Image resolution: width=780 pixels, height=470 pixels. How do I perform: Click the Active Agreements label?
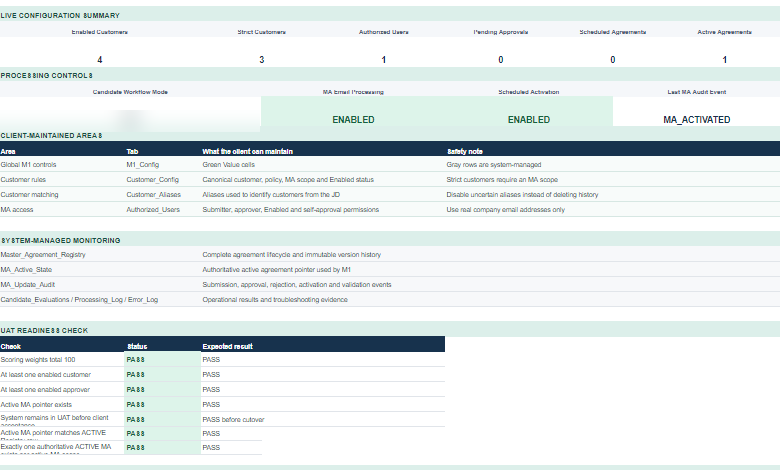point(725,32)
